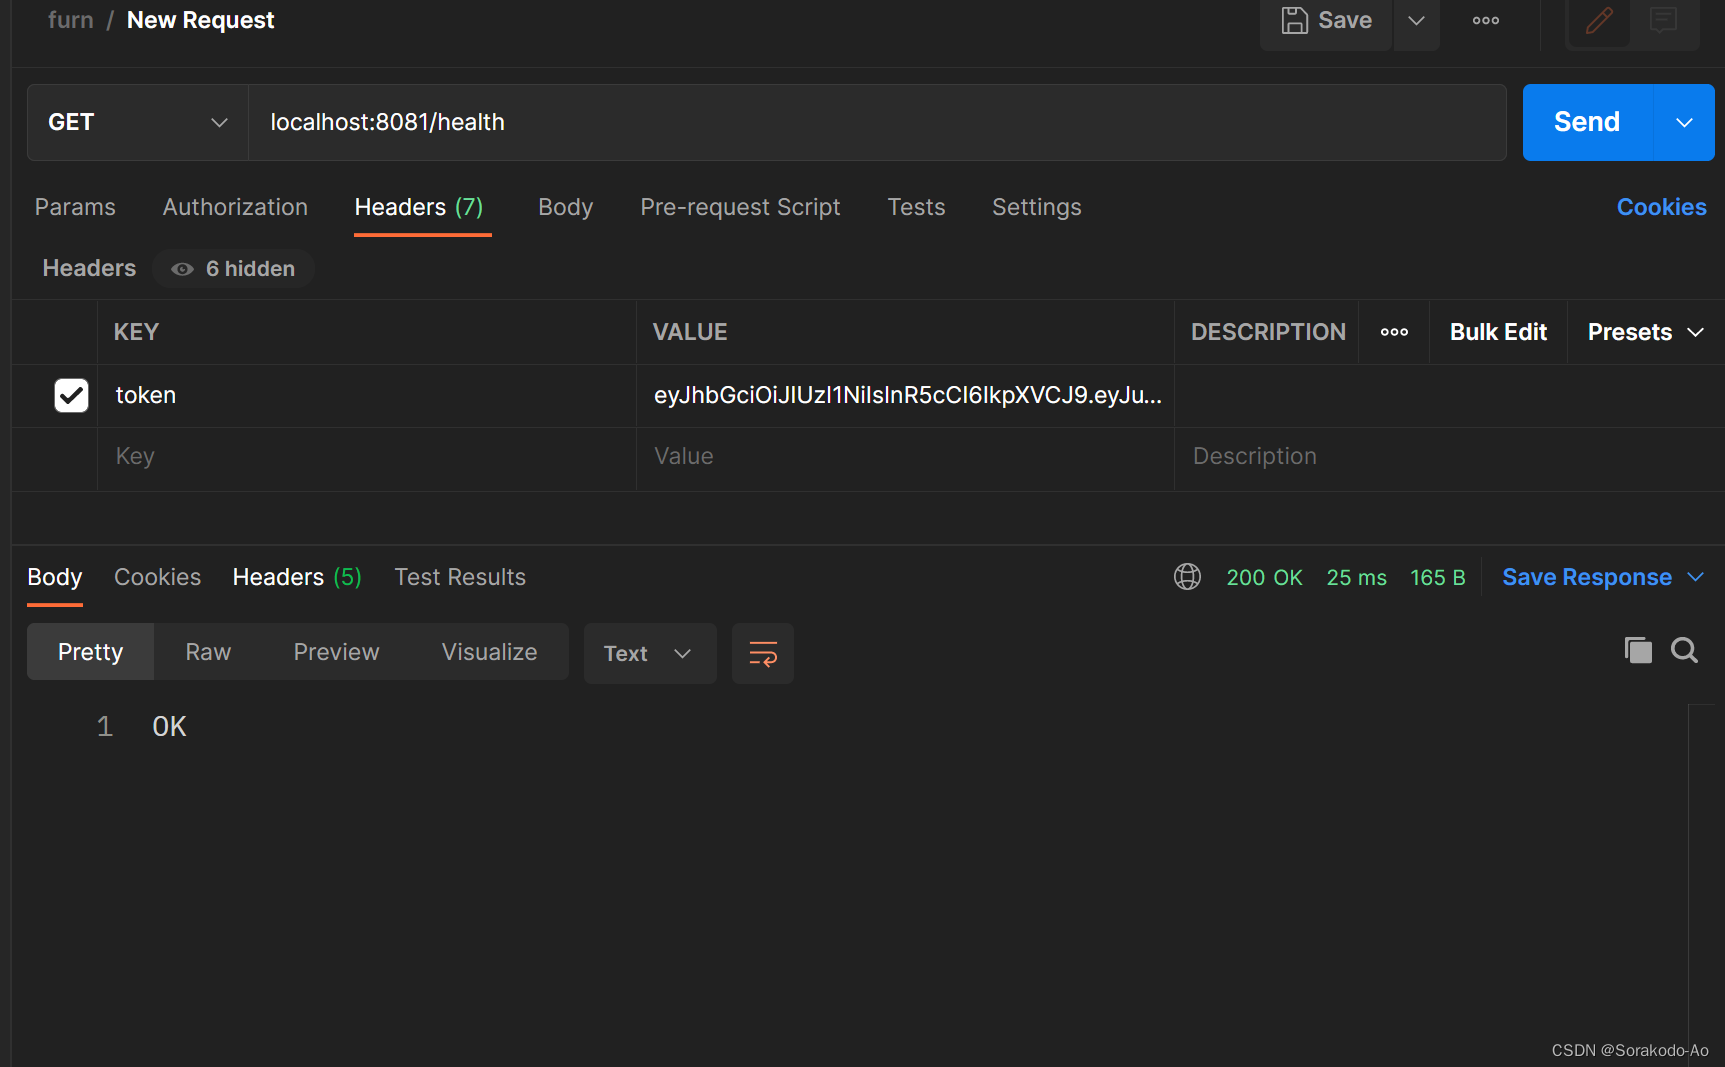Open the comments panel icon top right
The width and height of the screenshot is (1725, 1067).
[x=1662, y=20]
